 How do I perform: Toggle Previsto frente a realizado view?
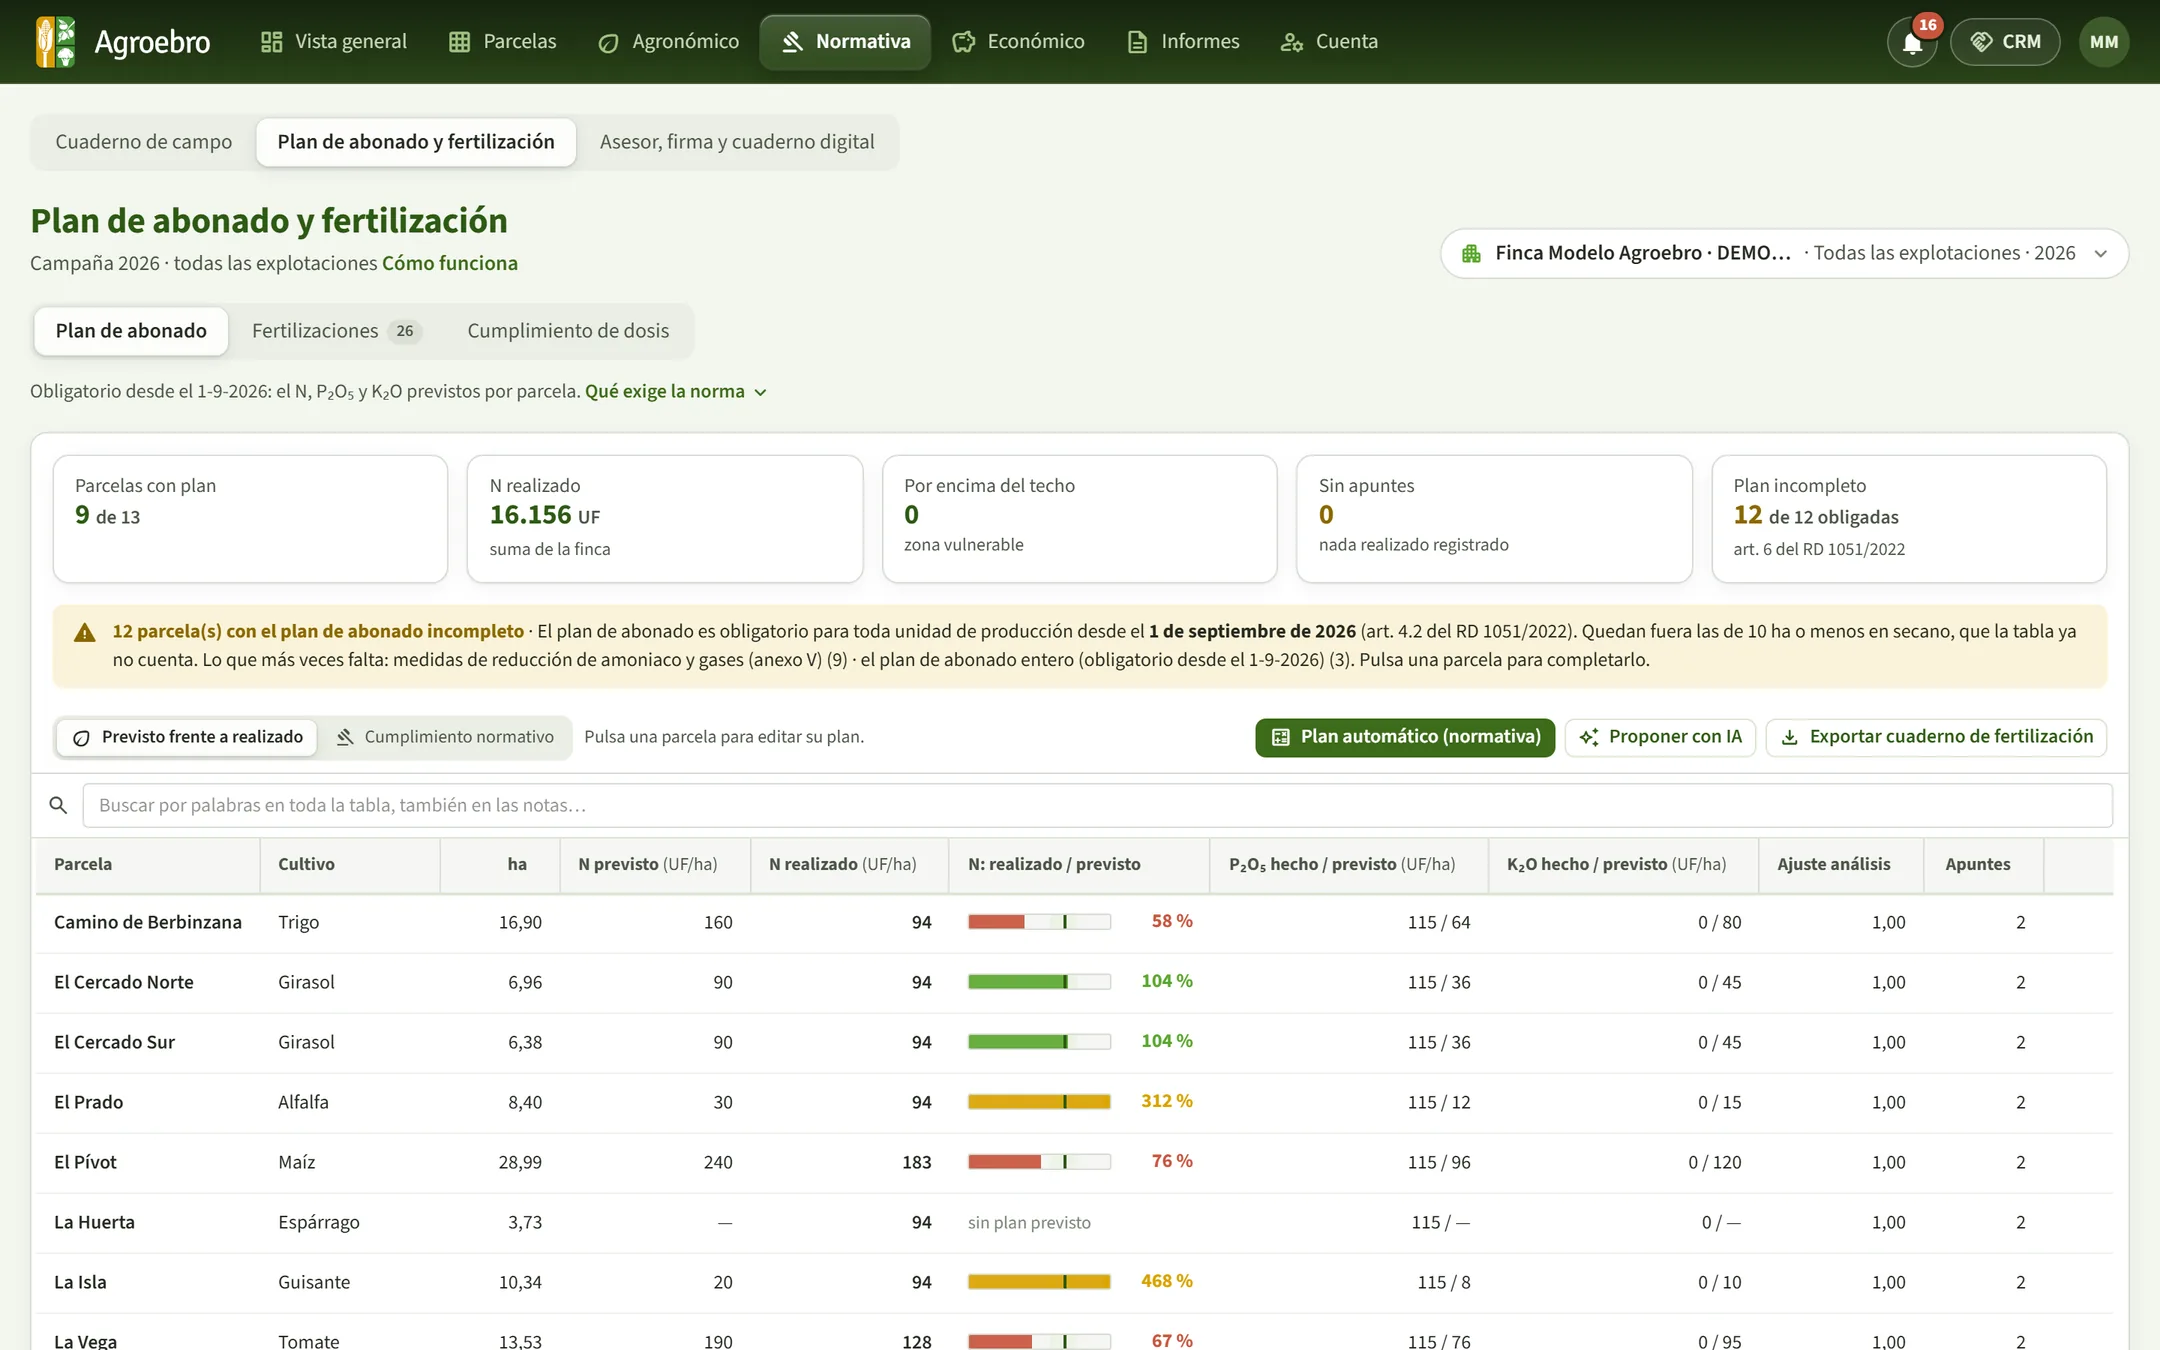(188, 737)
